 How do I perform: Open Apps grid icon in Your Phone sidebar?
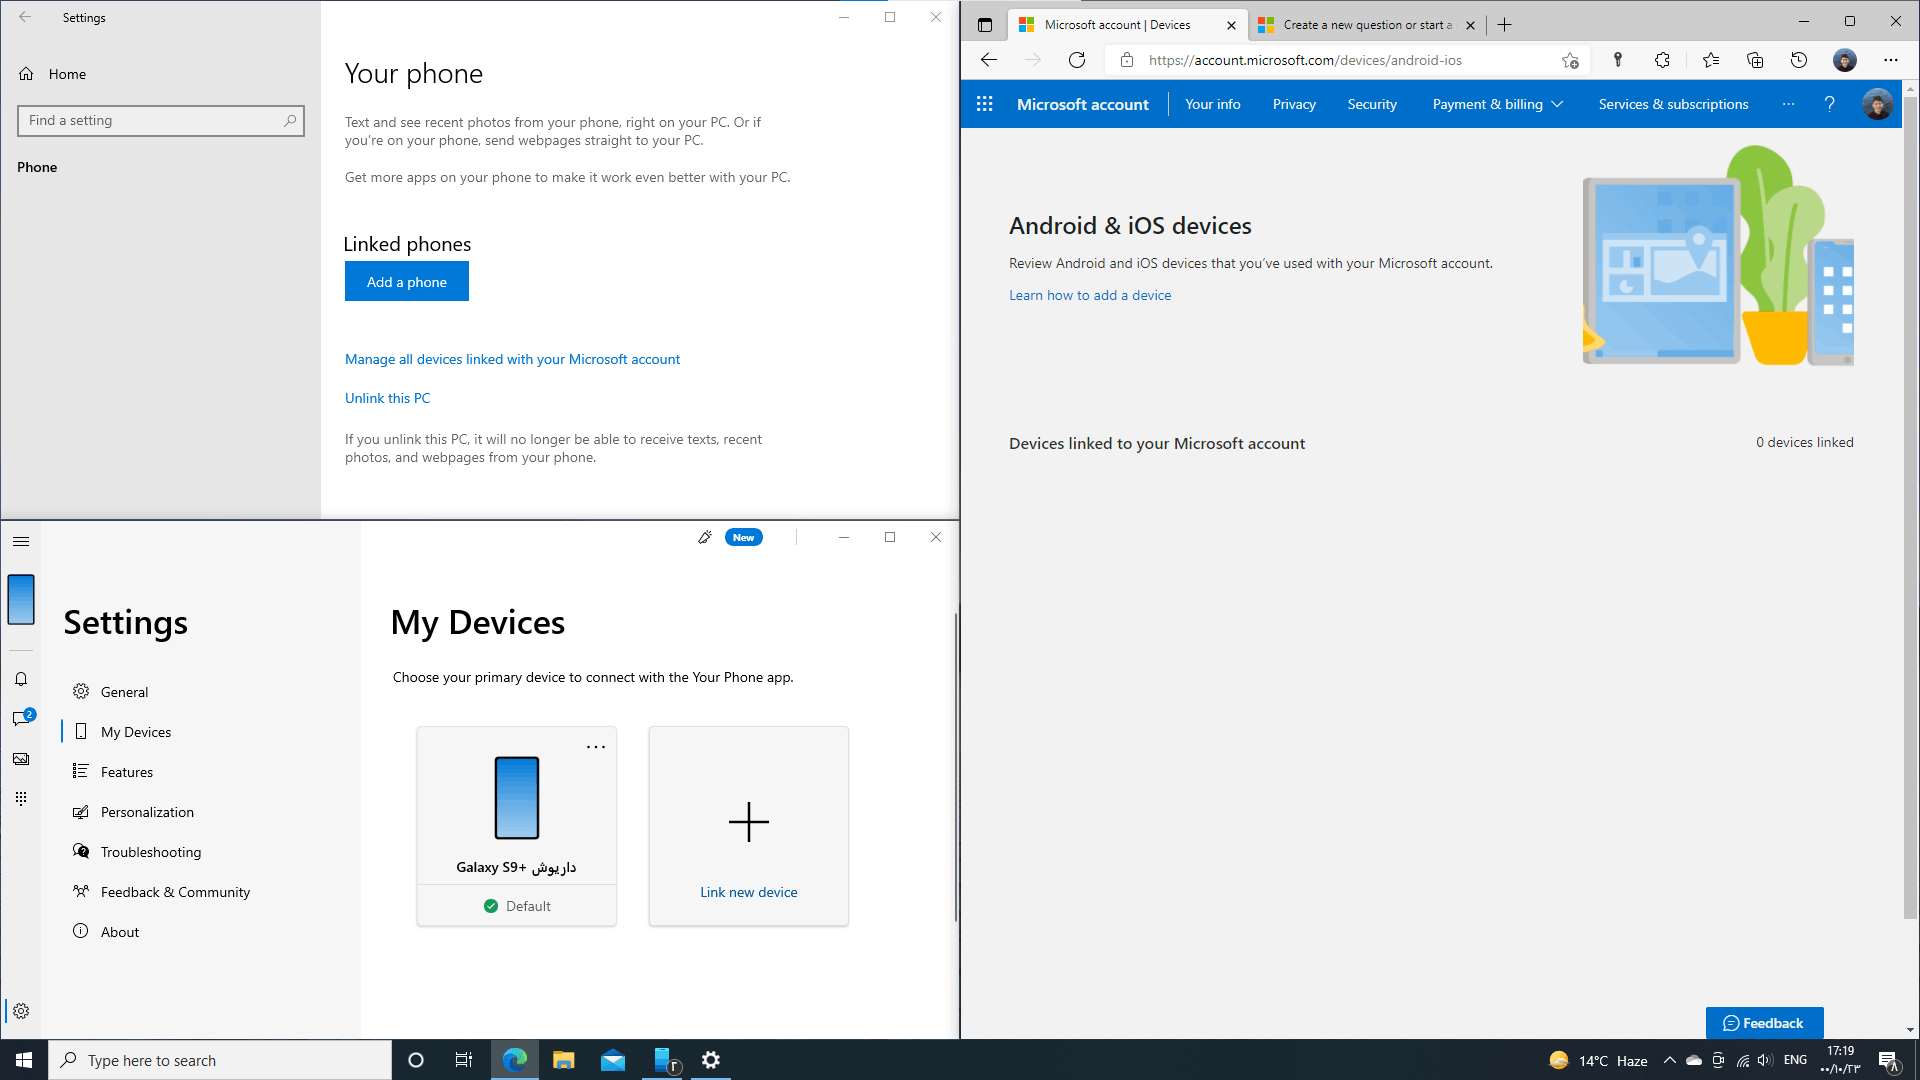(x=21, y=798)
